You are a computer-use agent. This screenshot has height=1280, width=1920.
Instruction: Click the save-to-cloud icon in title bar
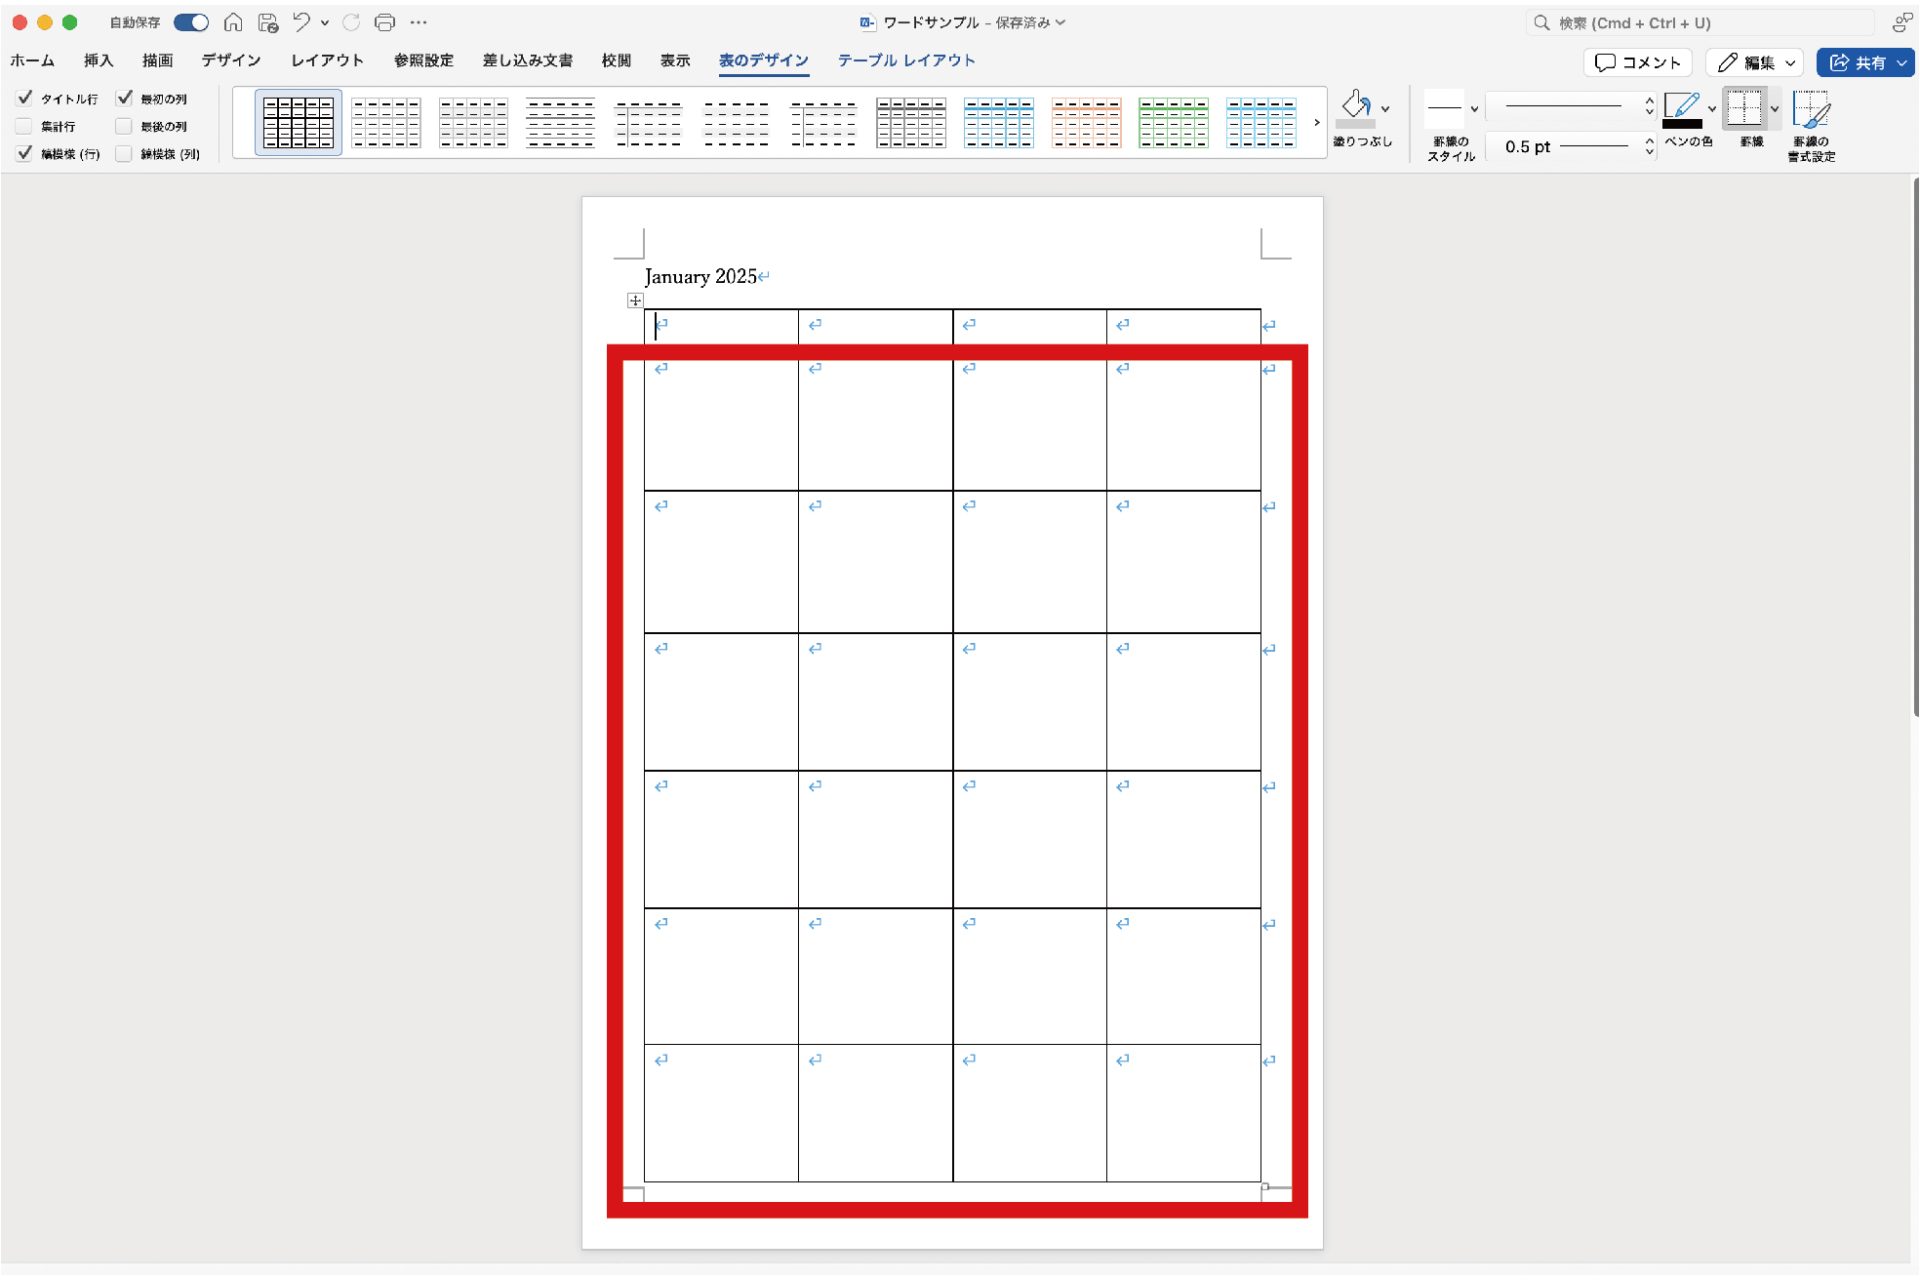[268, 22]
